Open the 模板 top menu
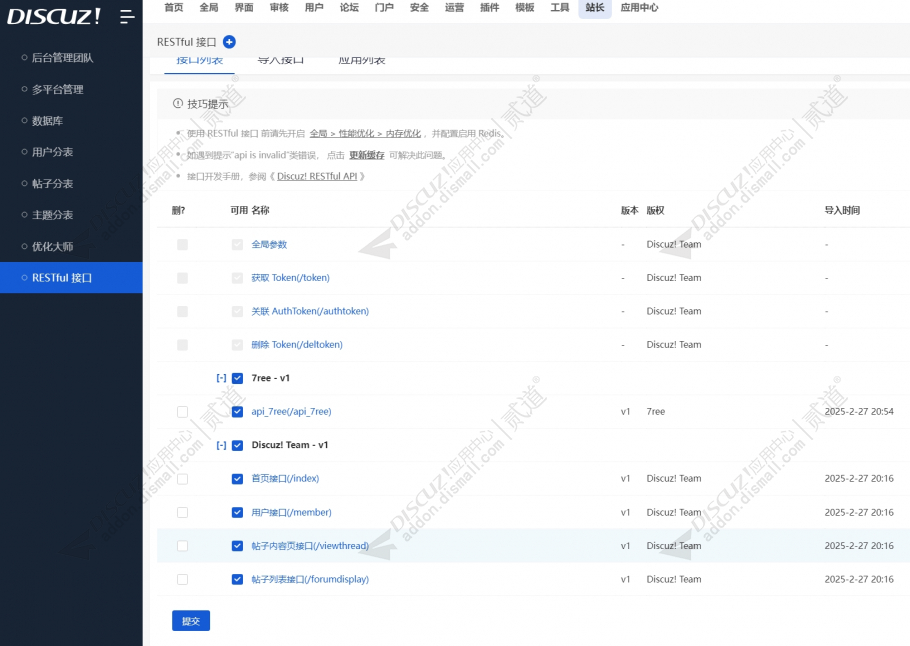The width and height of the screenshot is (910, 646). pos(525,8)
